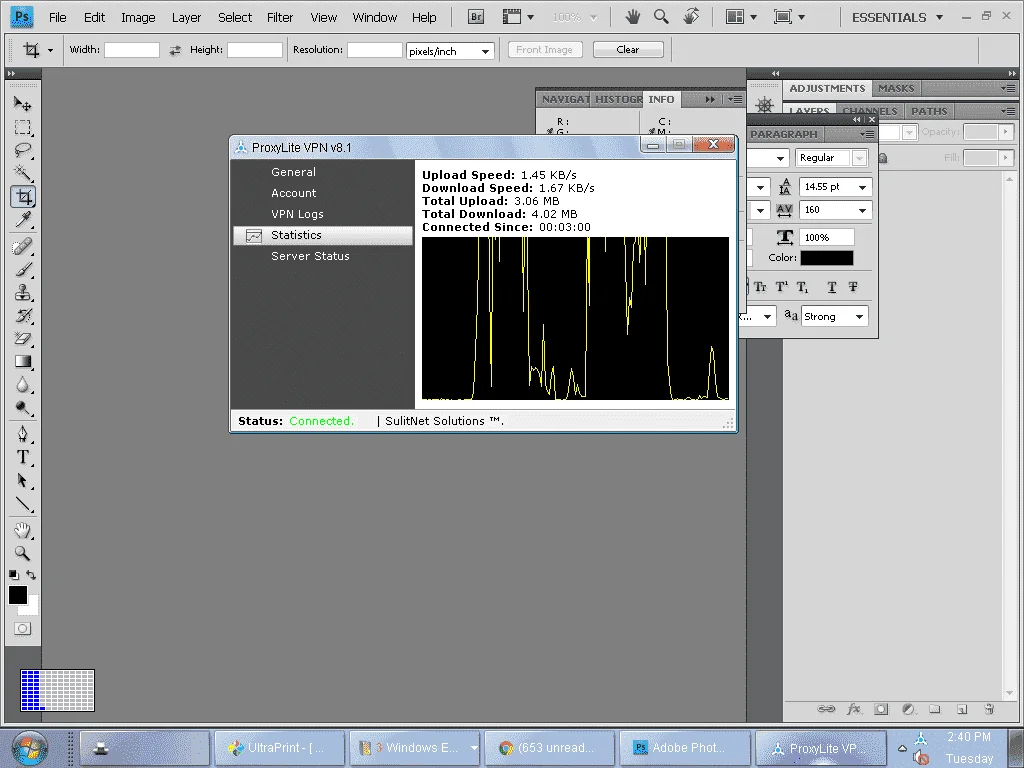Toggle Quick Mask mode
The height and width of the screenshot is (768, 1024).
[x=23, y=629]
